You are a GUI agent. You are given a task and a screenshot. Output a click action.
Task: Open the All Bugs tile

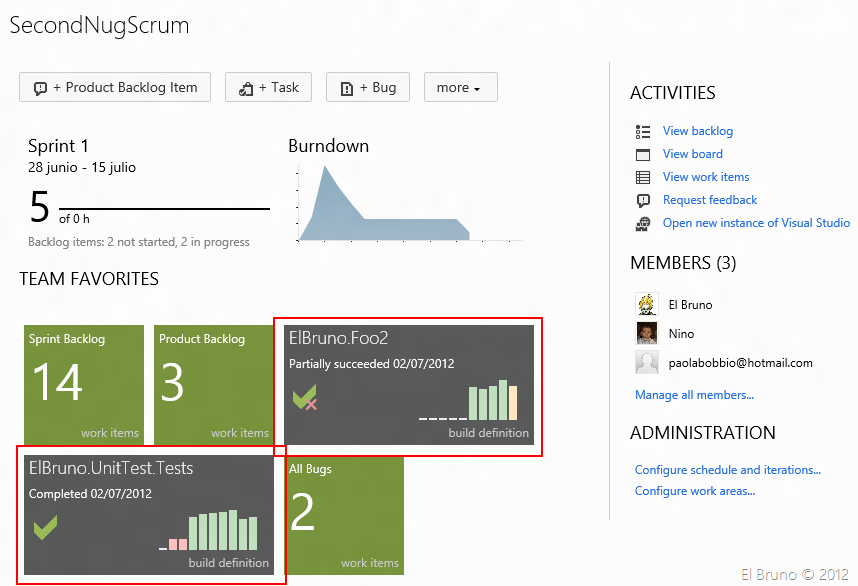344,514
